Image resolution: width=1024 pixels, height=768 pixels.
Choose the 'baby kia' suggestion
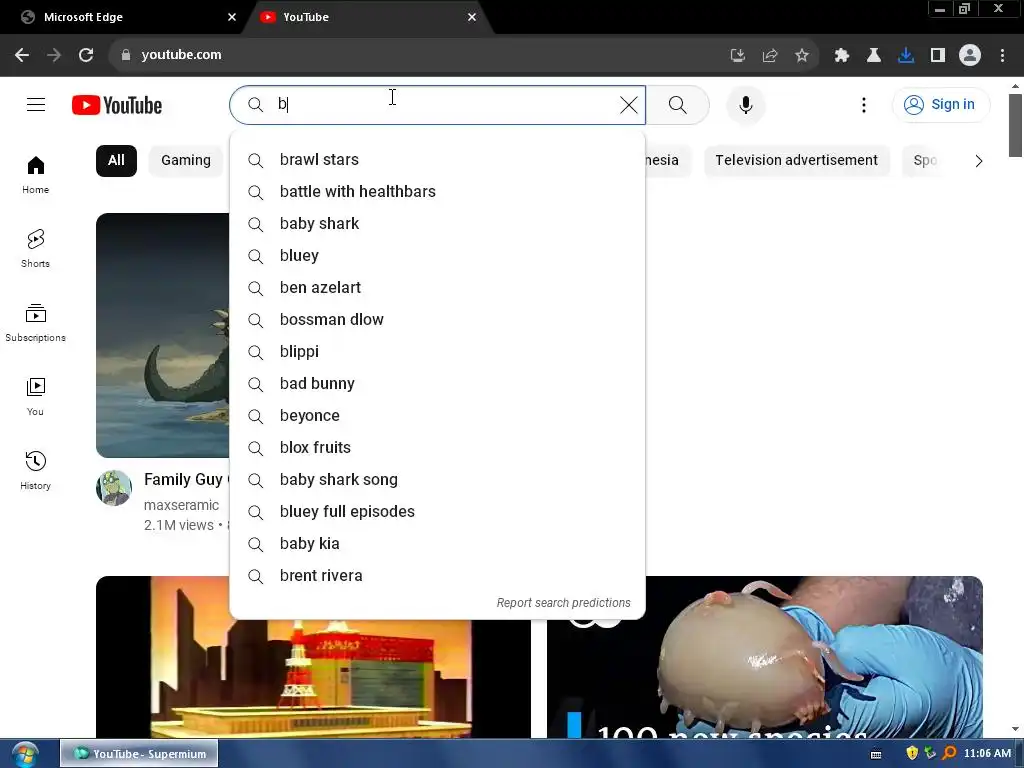pyautogui.click(x=438, y=544)
